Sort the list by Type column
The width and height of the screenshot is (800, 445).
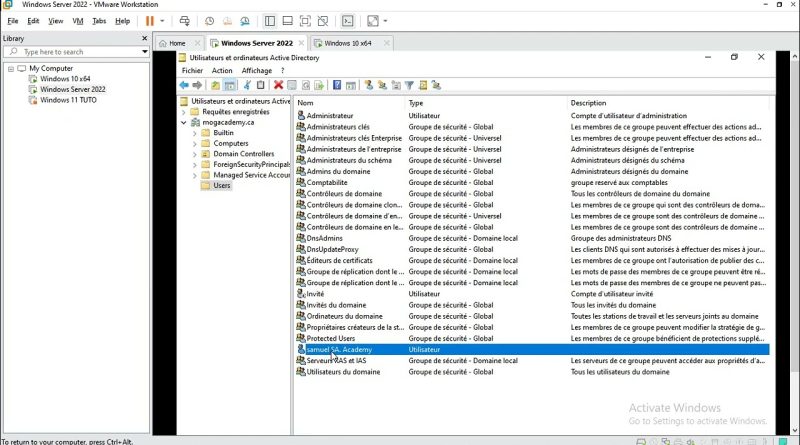[x=486, y=103]
